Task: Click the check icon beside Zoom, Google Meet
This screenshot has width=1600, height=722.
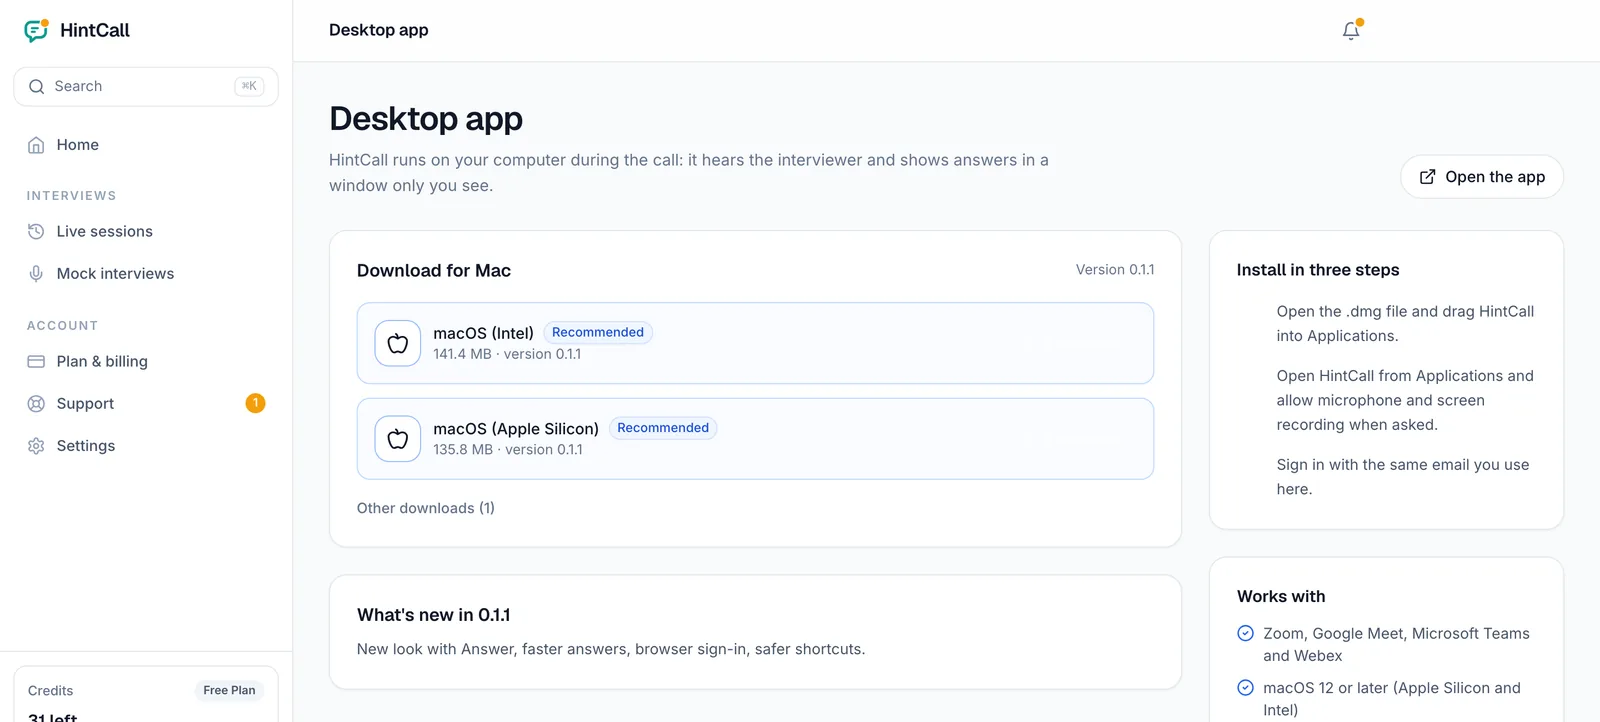Action: coord(1246,633)
